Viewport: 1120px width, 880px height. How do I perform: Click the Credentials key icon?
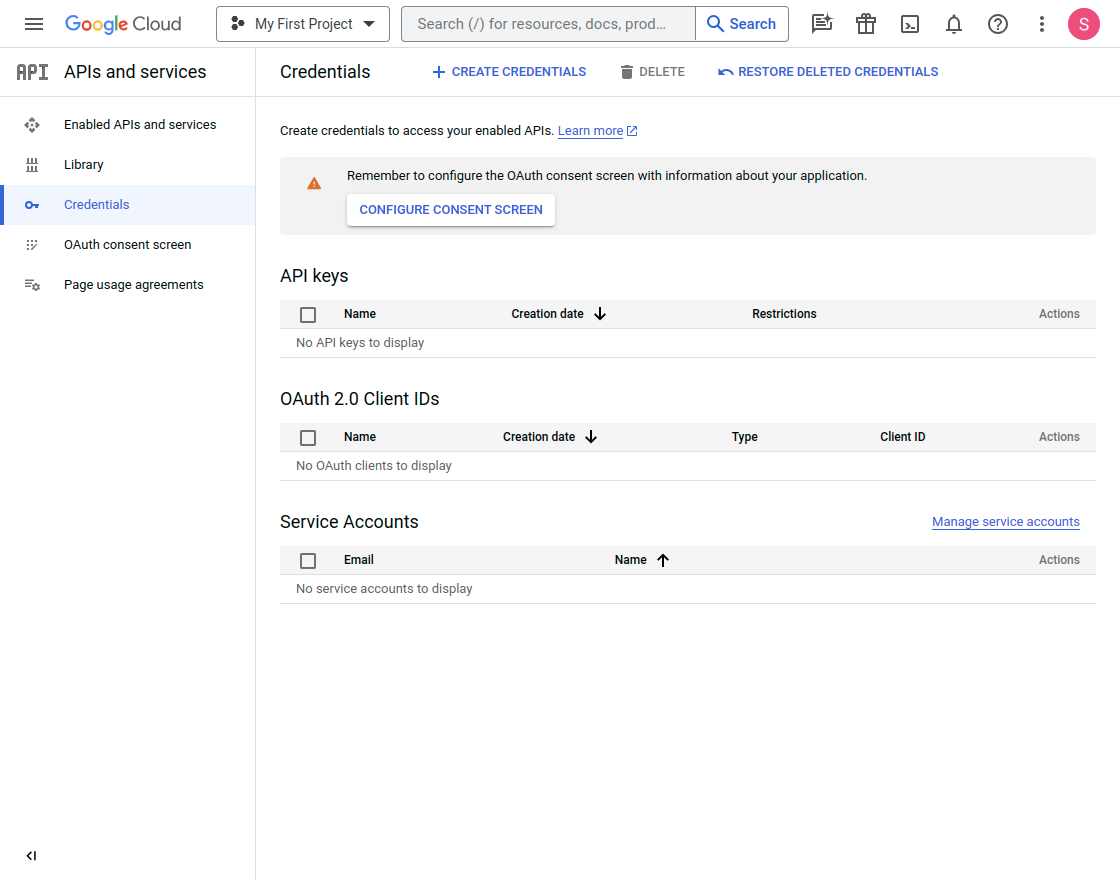click(x=32, y=205)
